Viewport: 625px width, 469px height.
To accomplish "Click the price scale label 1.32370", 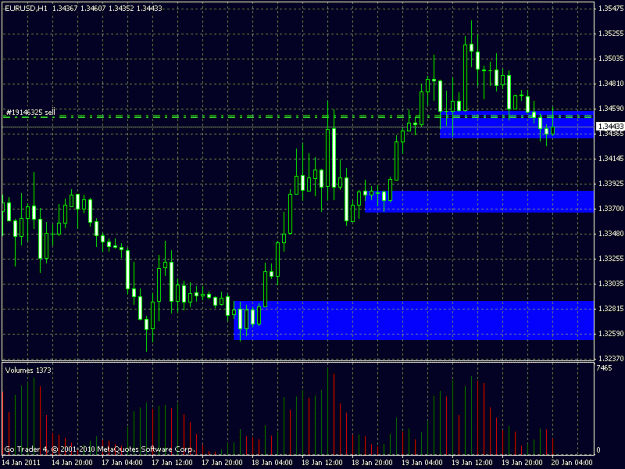I will 611,358.
